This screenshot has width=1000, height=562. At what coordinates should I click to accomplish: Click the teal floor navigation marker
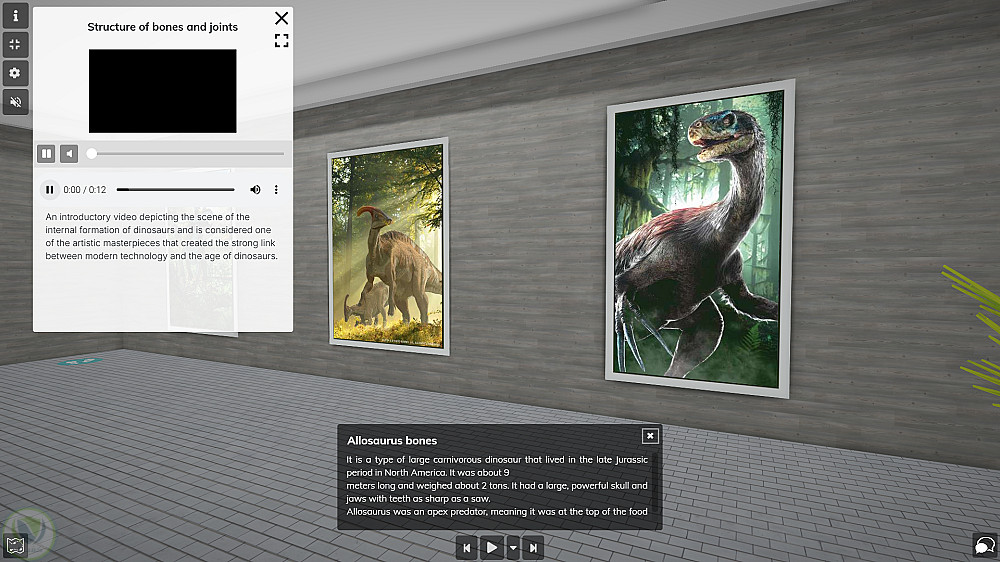(79, 362)
